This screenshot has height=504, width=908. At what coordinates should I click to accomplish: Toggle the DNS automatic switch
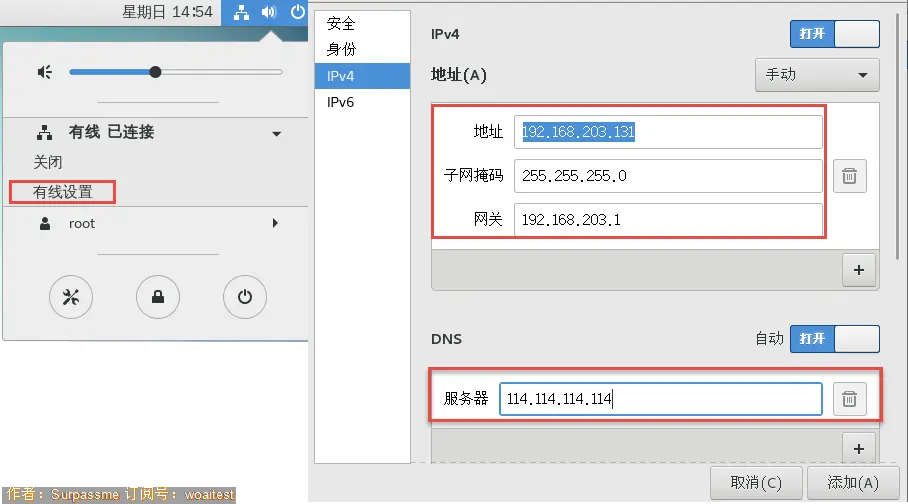click(834, 339)
